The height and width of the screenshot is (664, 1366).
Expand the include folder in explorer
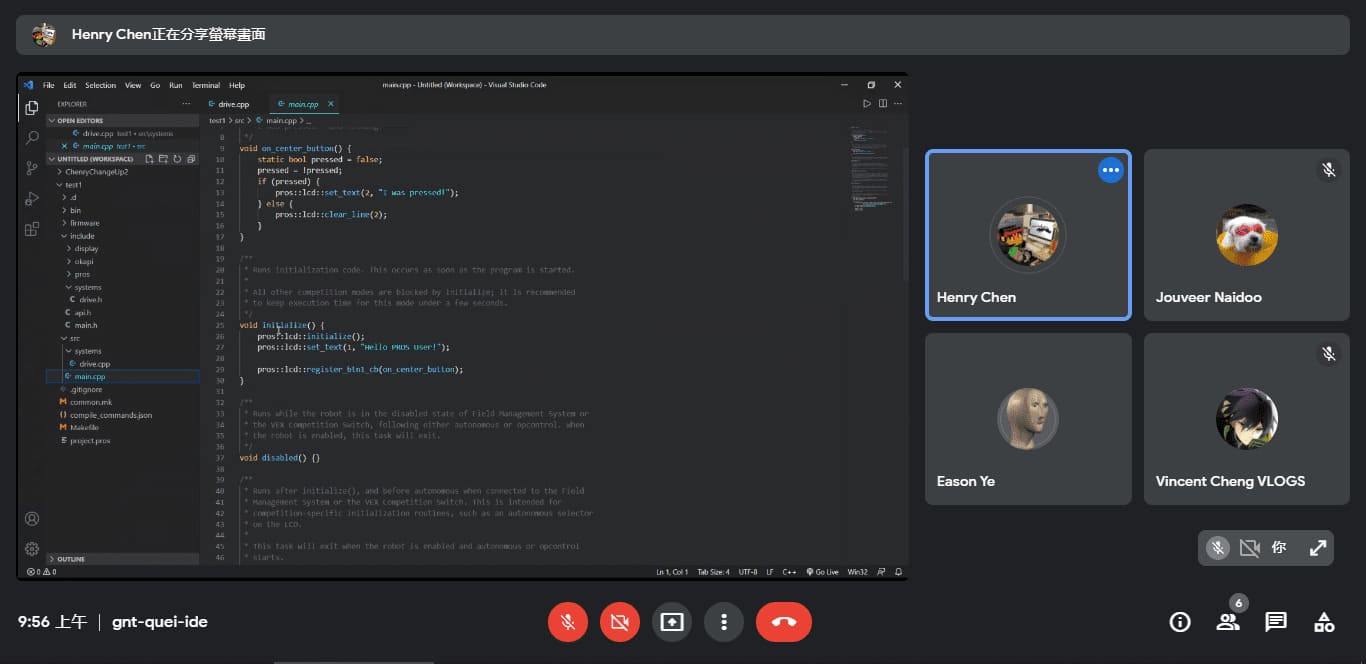pos(82,236)
